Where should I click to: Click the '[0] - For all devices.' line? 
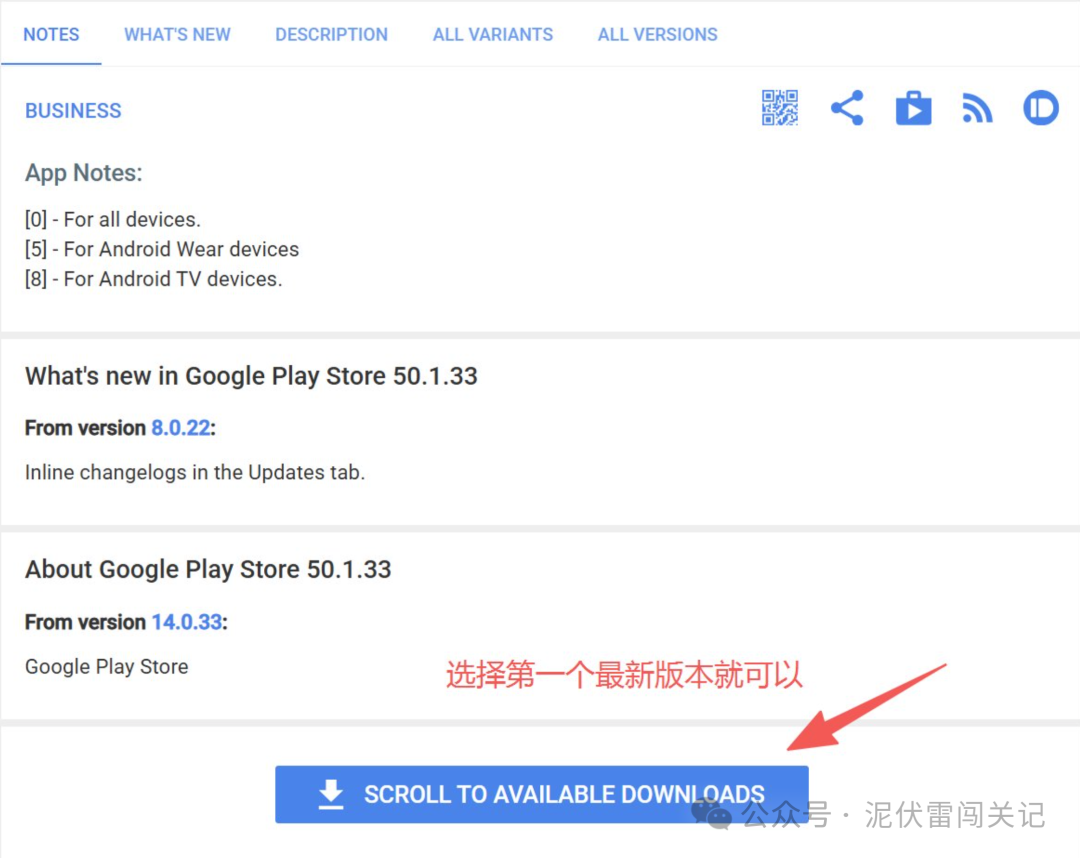(x=112, y=220)
